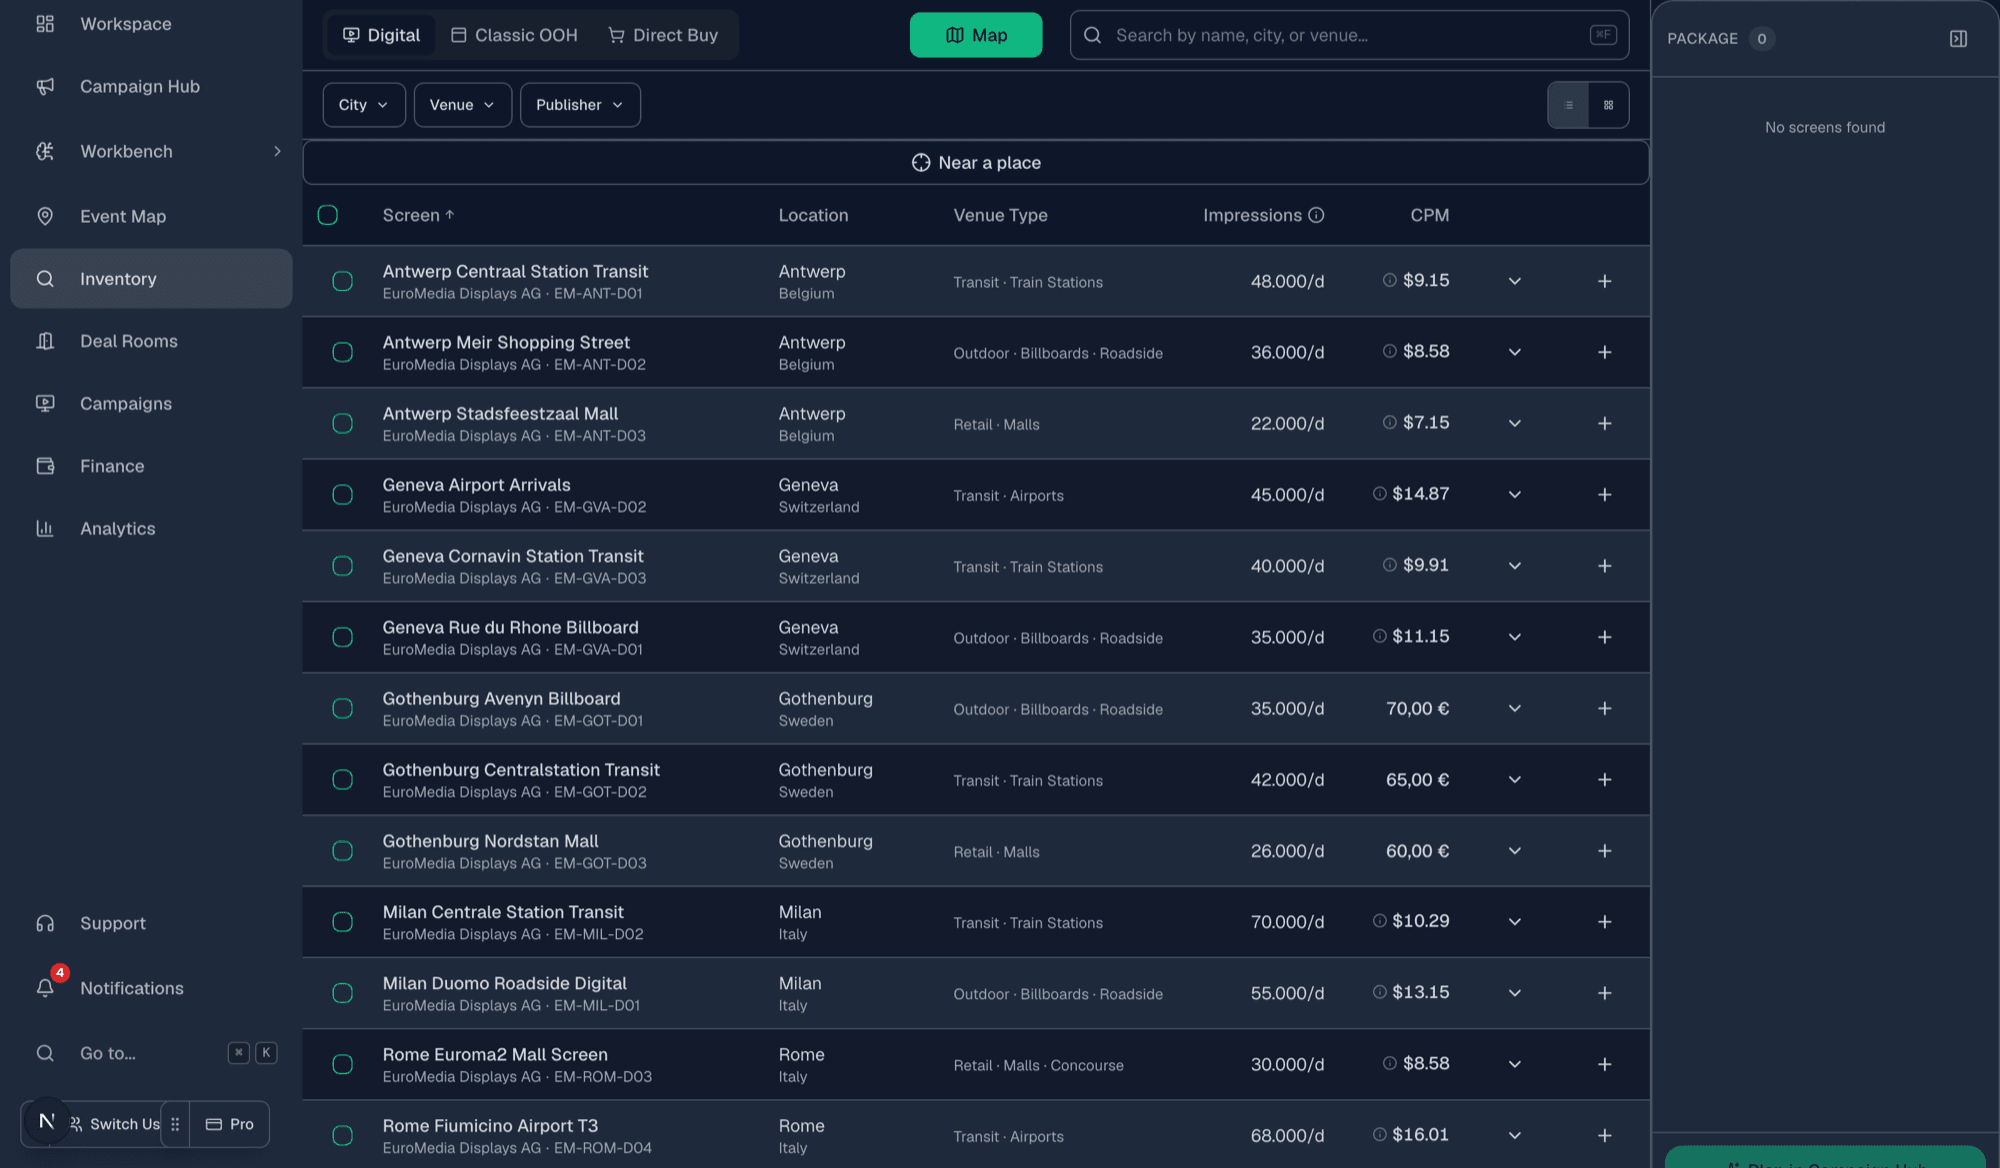The height and width of the screenshot is (1168, 2000).
Task: Expand Gothenburg Centralstation Transit row details
Action: [1514, 780]
